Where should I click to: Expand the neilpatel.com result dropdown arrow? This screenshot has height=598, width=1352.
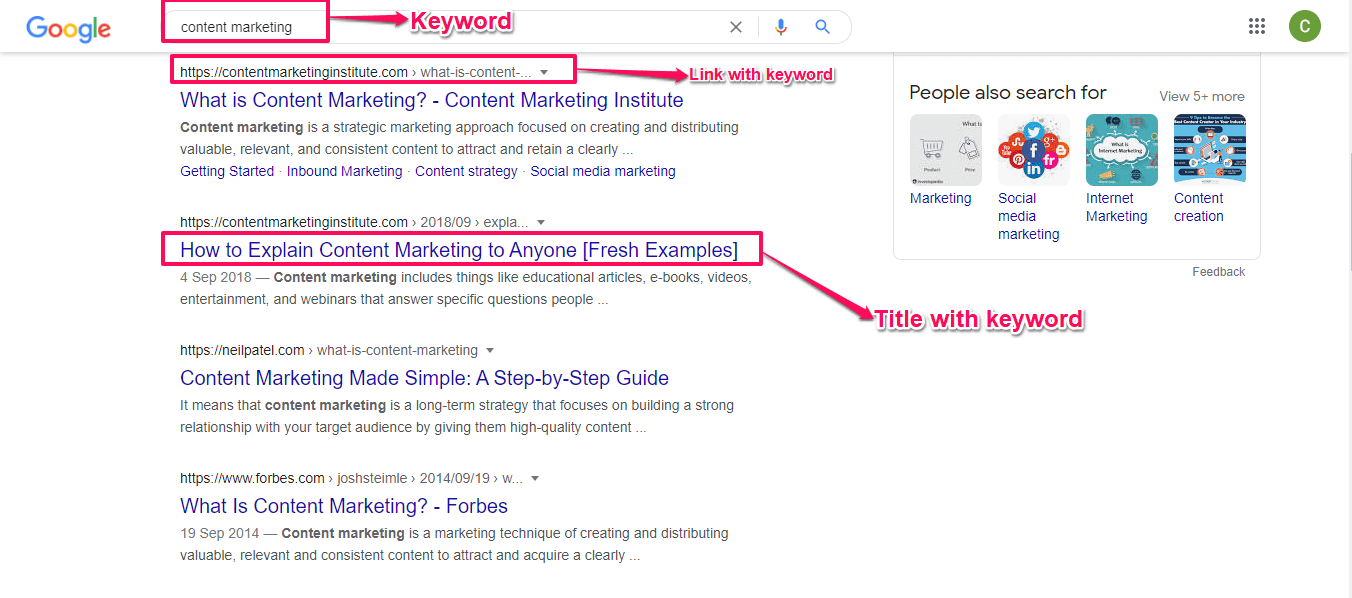pos(489,350)
